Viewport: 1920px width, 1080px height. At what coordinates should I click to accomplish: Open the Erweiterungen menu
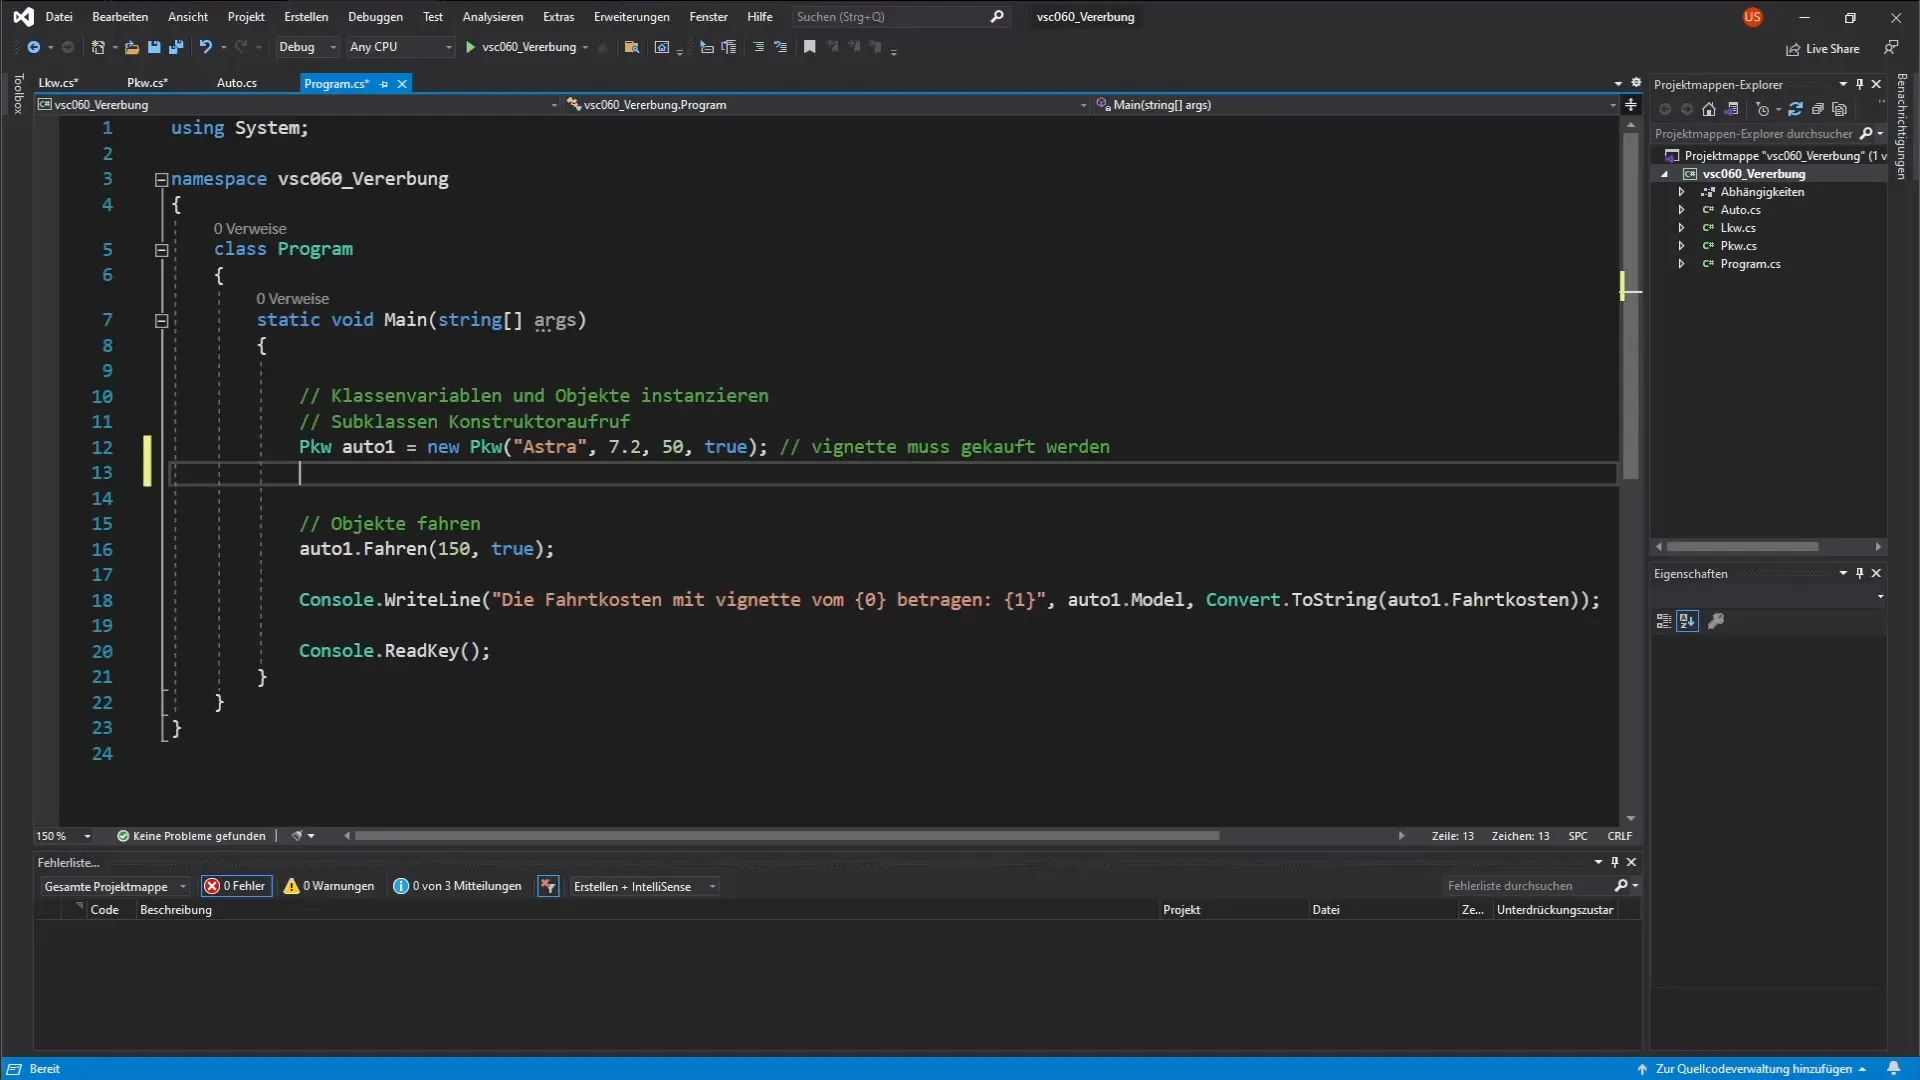631,17
